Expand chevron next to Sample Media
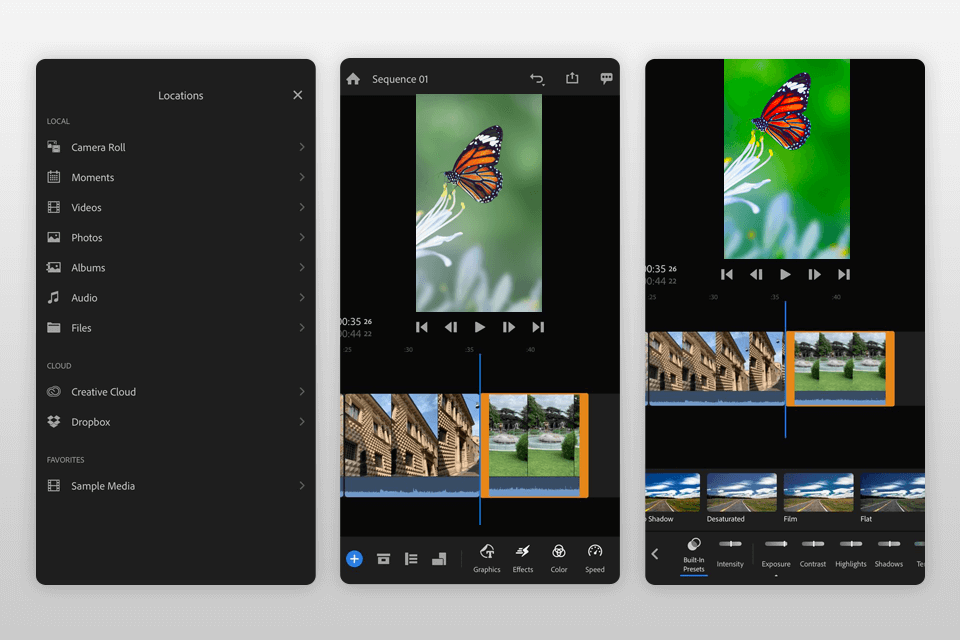Image resolution: width=960 pixels, height=640 pixels. pos(302,485)
